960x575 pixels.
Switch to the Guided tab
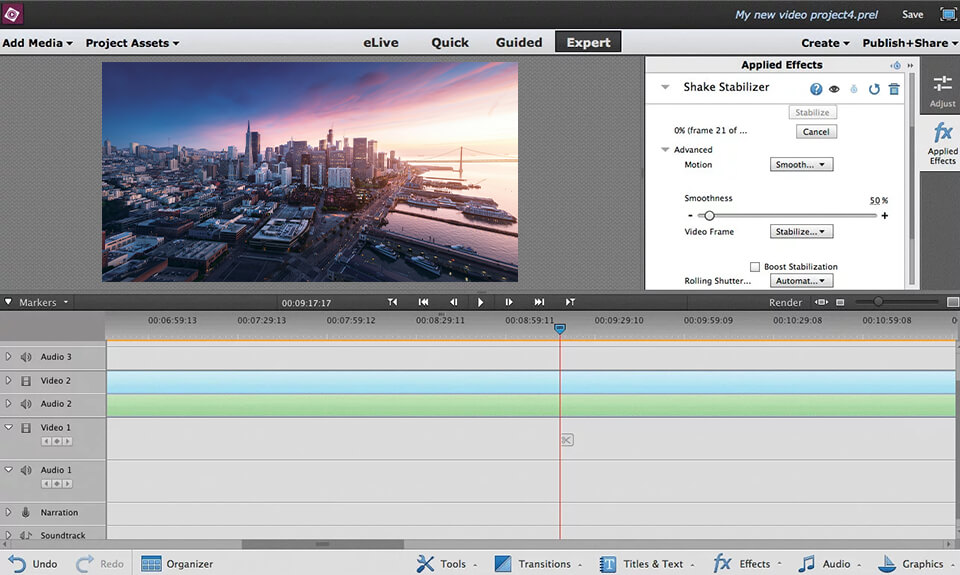(519, 43)
